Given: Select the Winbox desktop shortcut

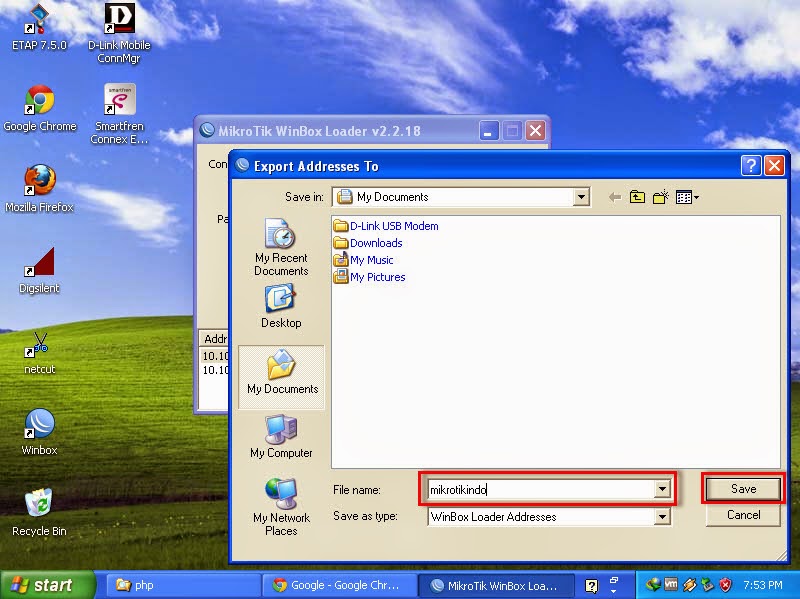Looking at the screenshot, I should tap(39, 431).
